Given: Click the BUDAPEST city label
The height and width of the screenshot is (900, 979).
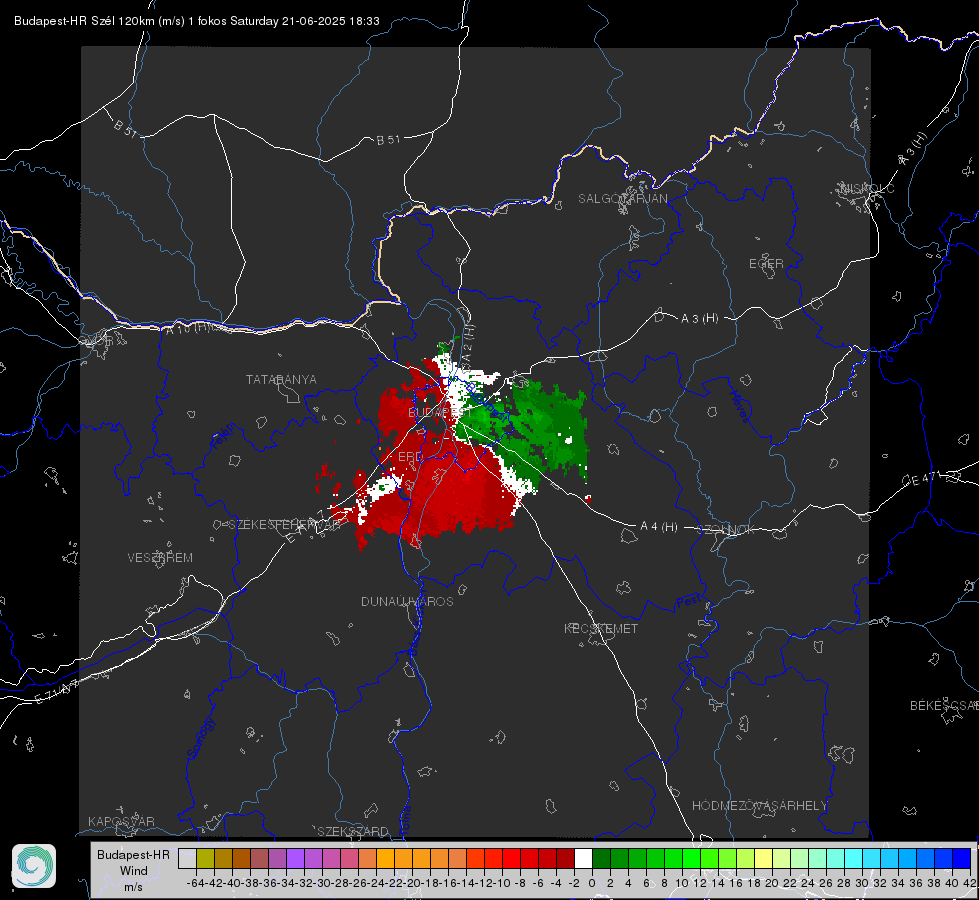Looking at the screenshot, I should point(440,412).
